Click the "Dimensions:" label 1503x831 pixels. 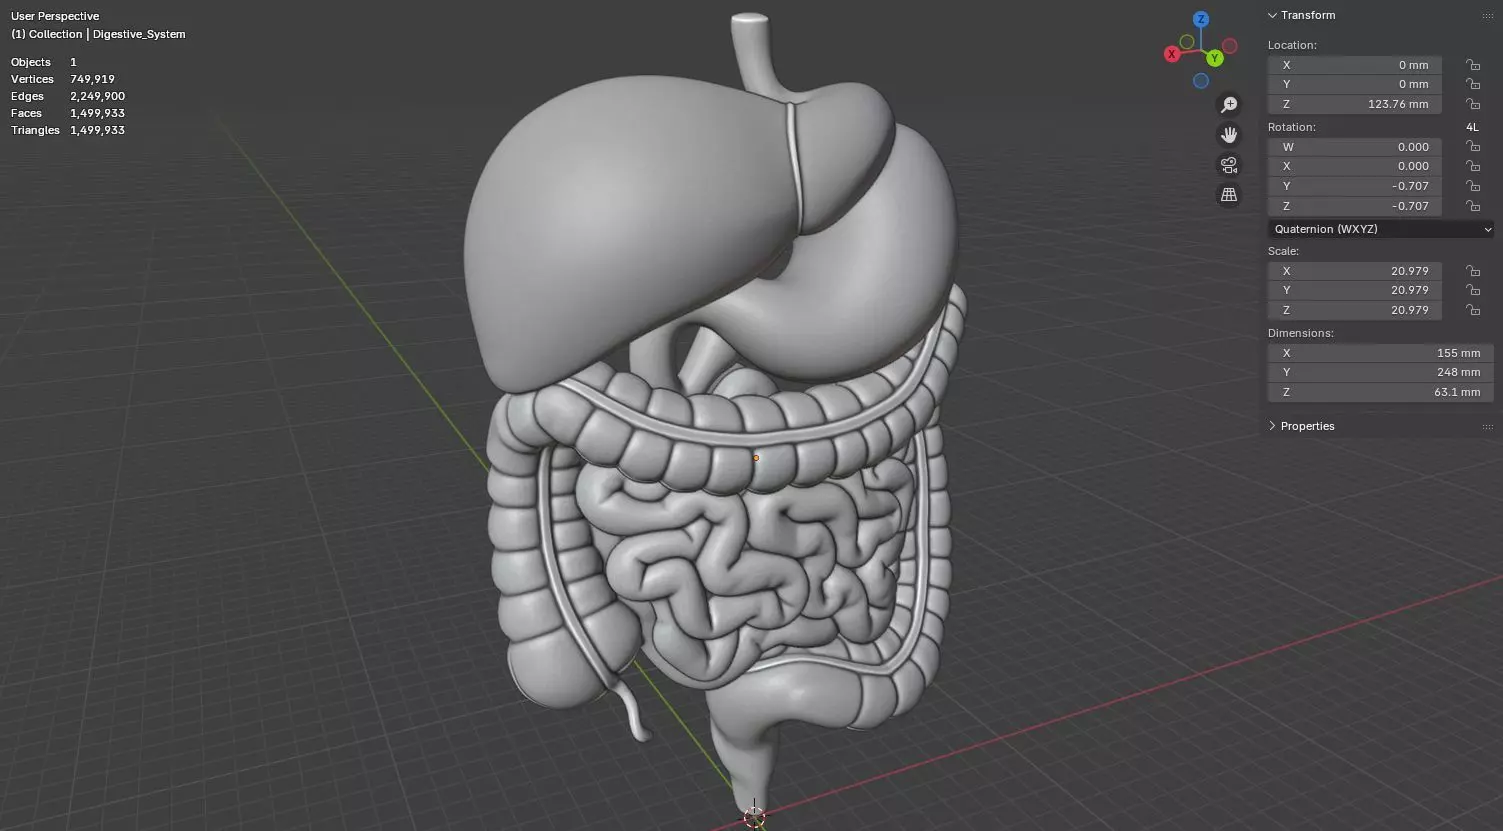click(x=1301, y=333)
